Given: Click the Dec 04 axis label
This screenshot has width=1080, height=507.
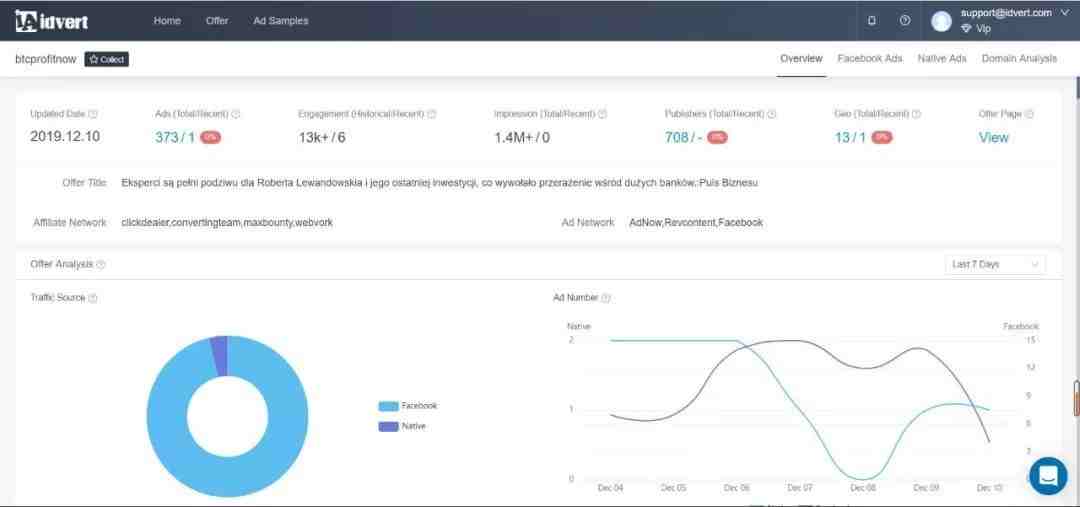Looking at the screenshot, I should tap(610, 488).
